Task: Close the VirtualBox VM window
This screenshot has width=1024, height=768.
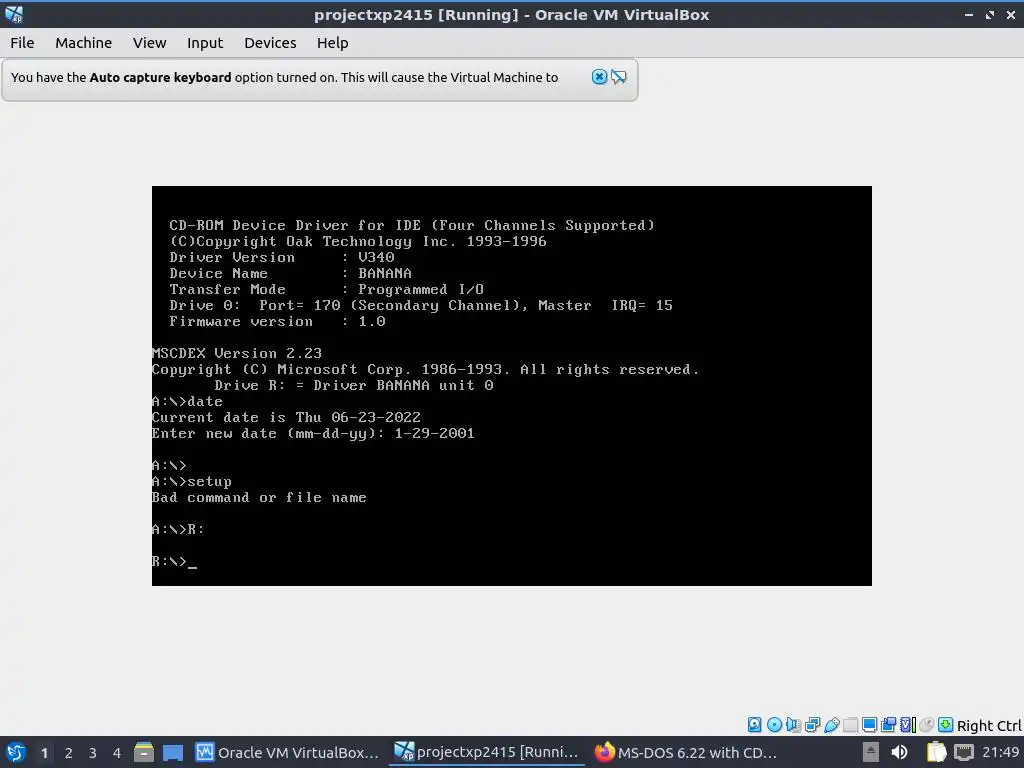Action: [1010, 14]
